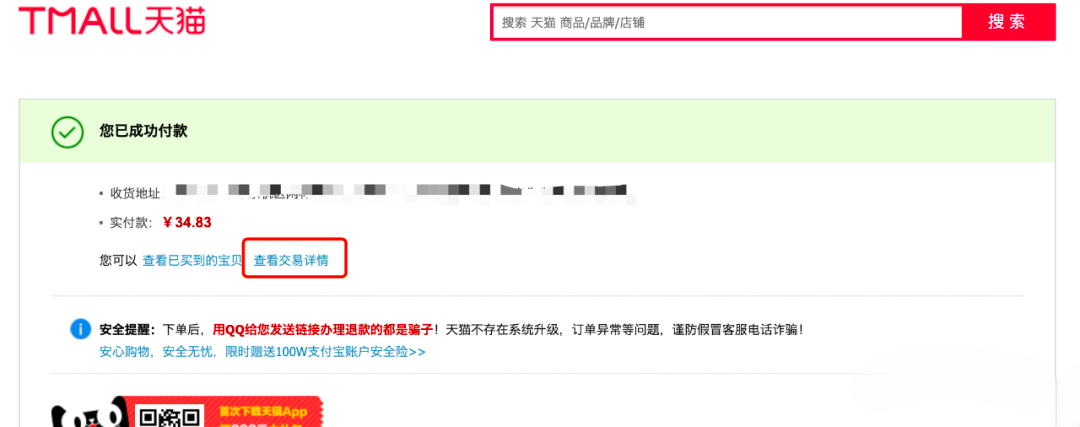
Task: Click the 首次下载天猫App banner text
Action: pos(263,413)
